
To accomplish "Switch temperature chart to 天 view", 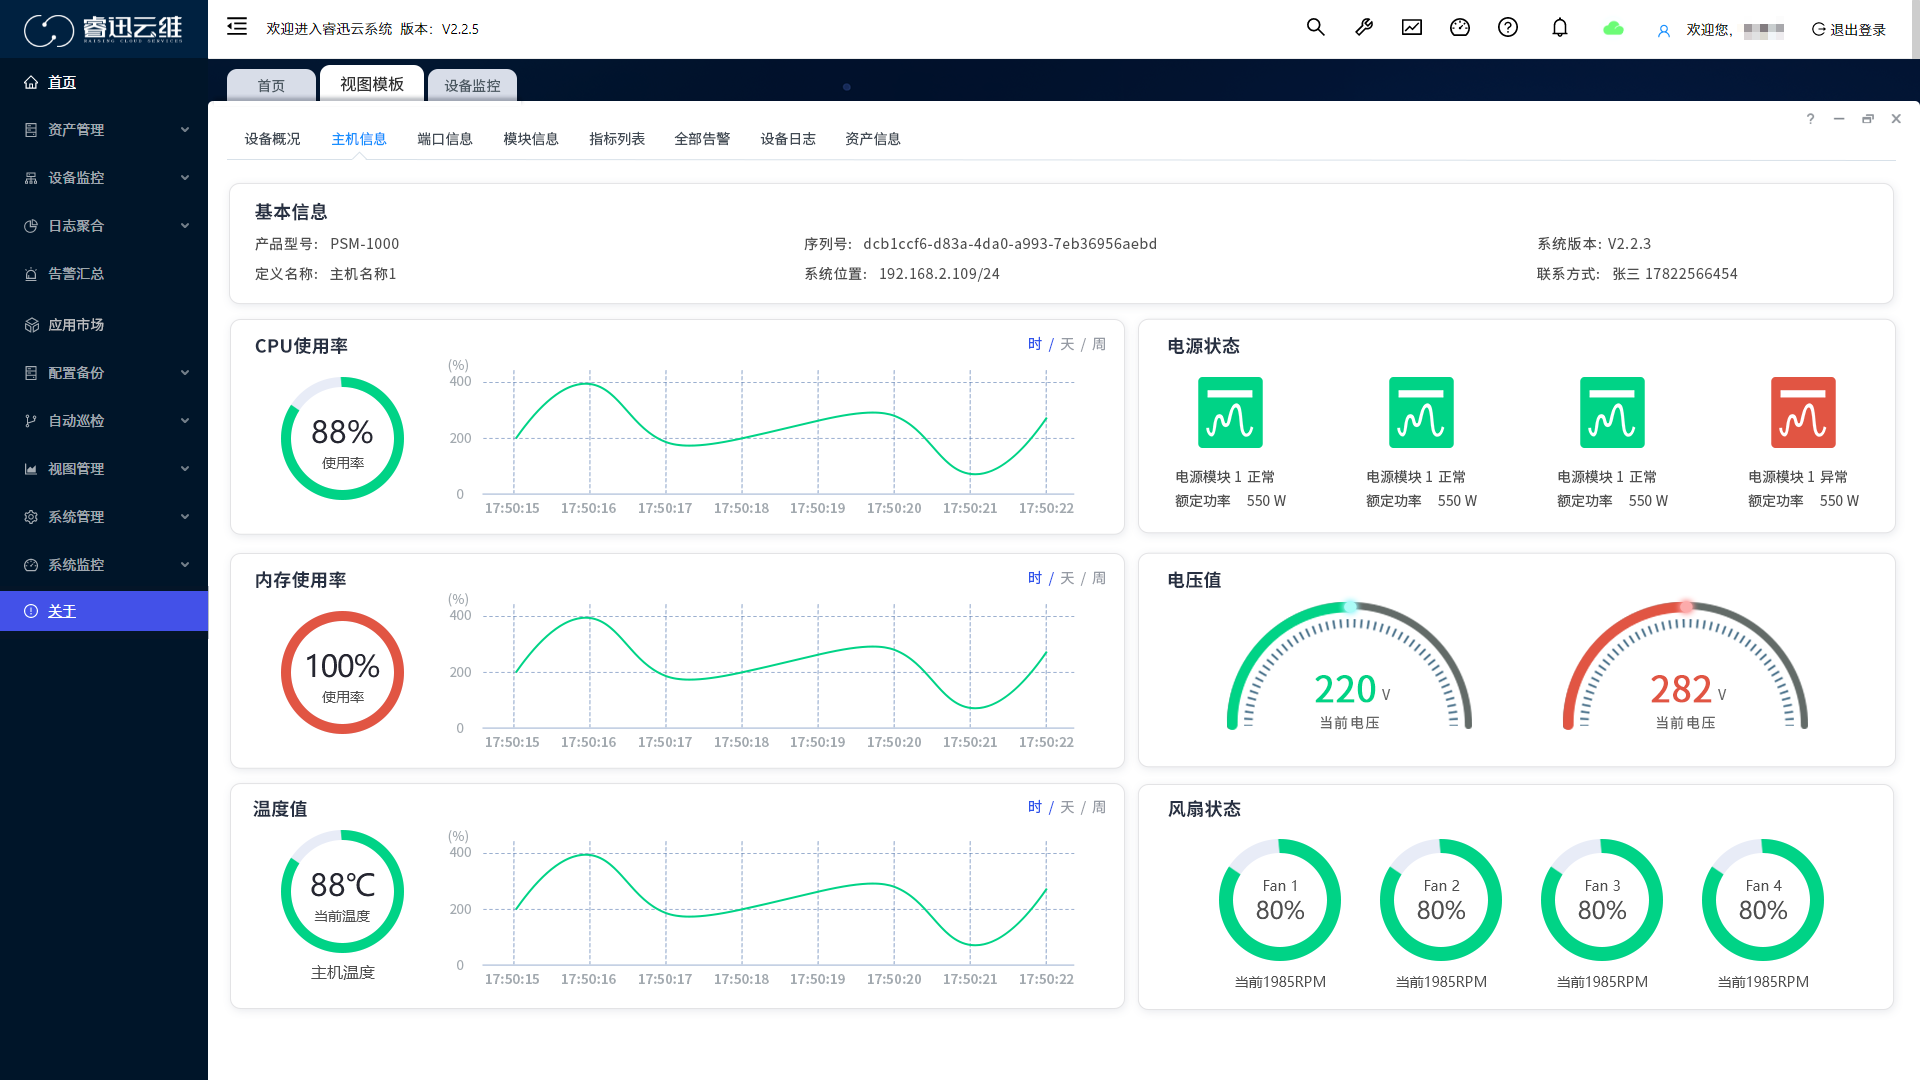I will click(x=1067, y=807).
